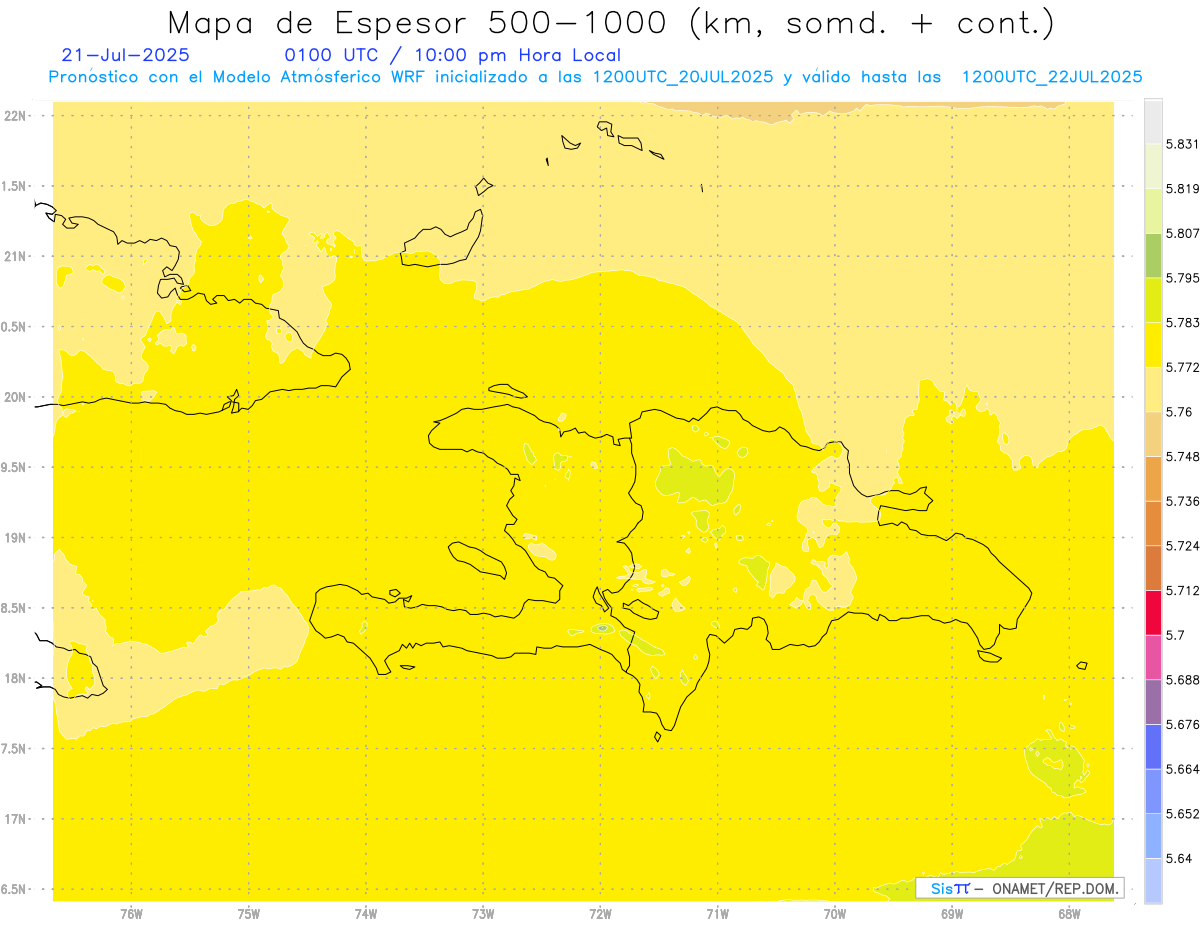Click the 68W longitude axis label
This screenshot has width=1200, height=927.
coord(1069,914)
